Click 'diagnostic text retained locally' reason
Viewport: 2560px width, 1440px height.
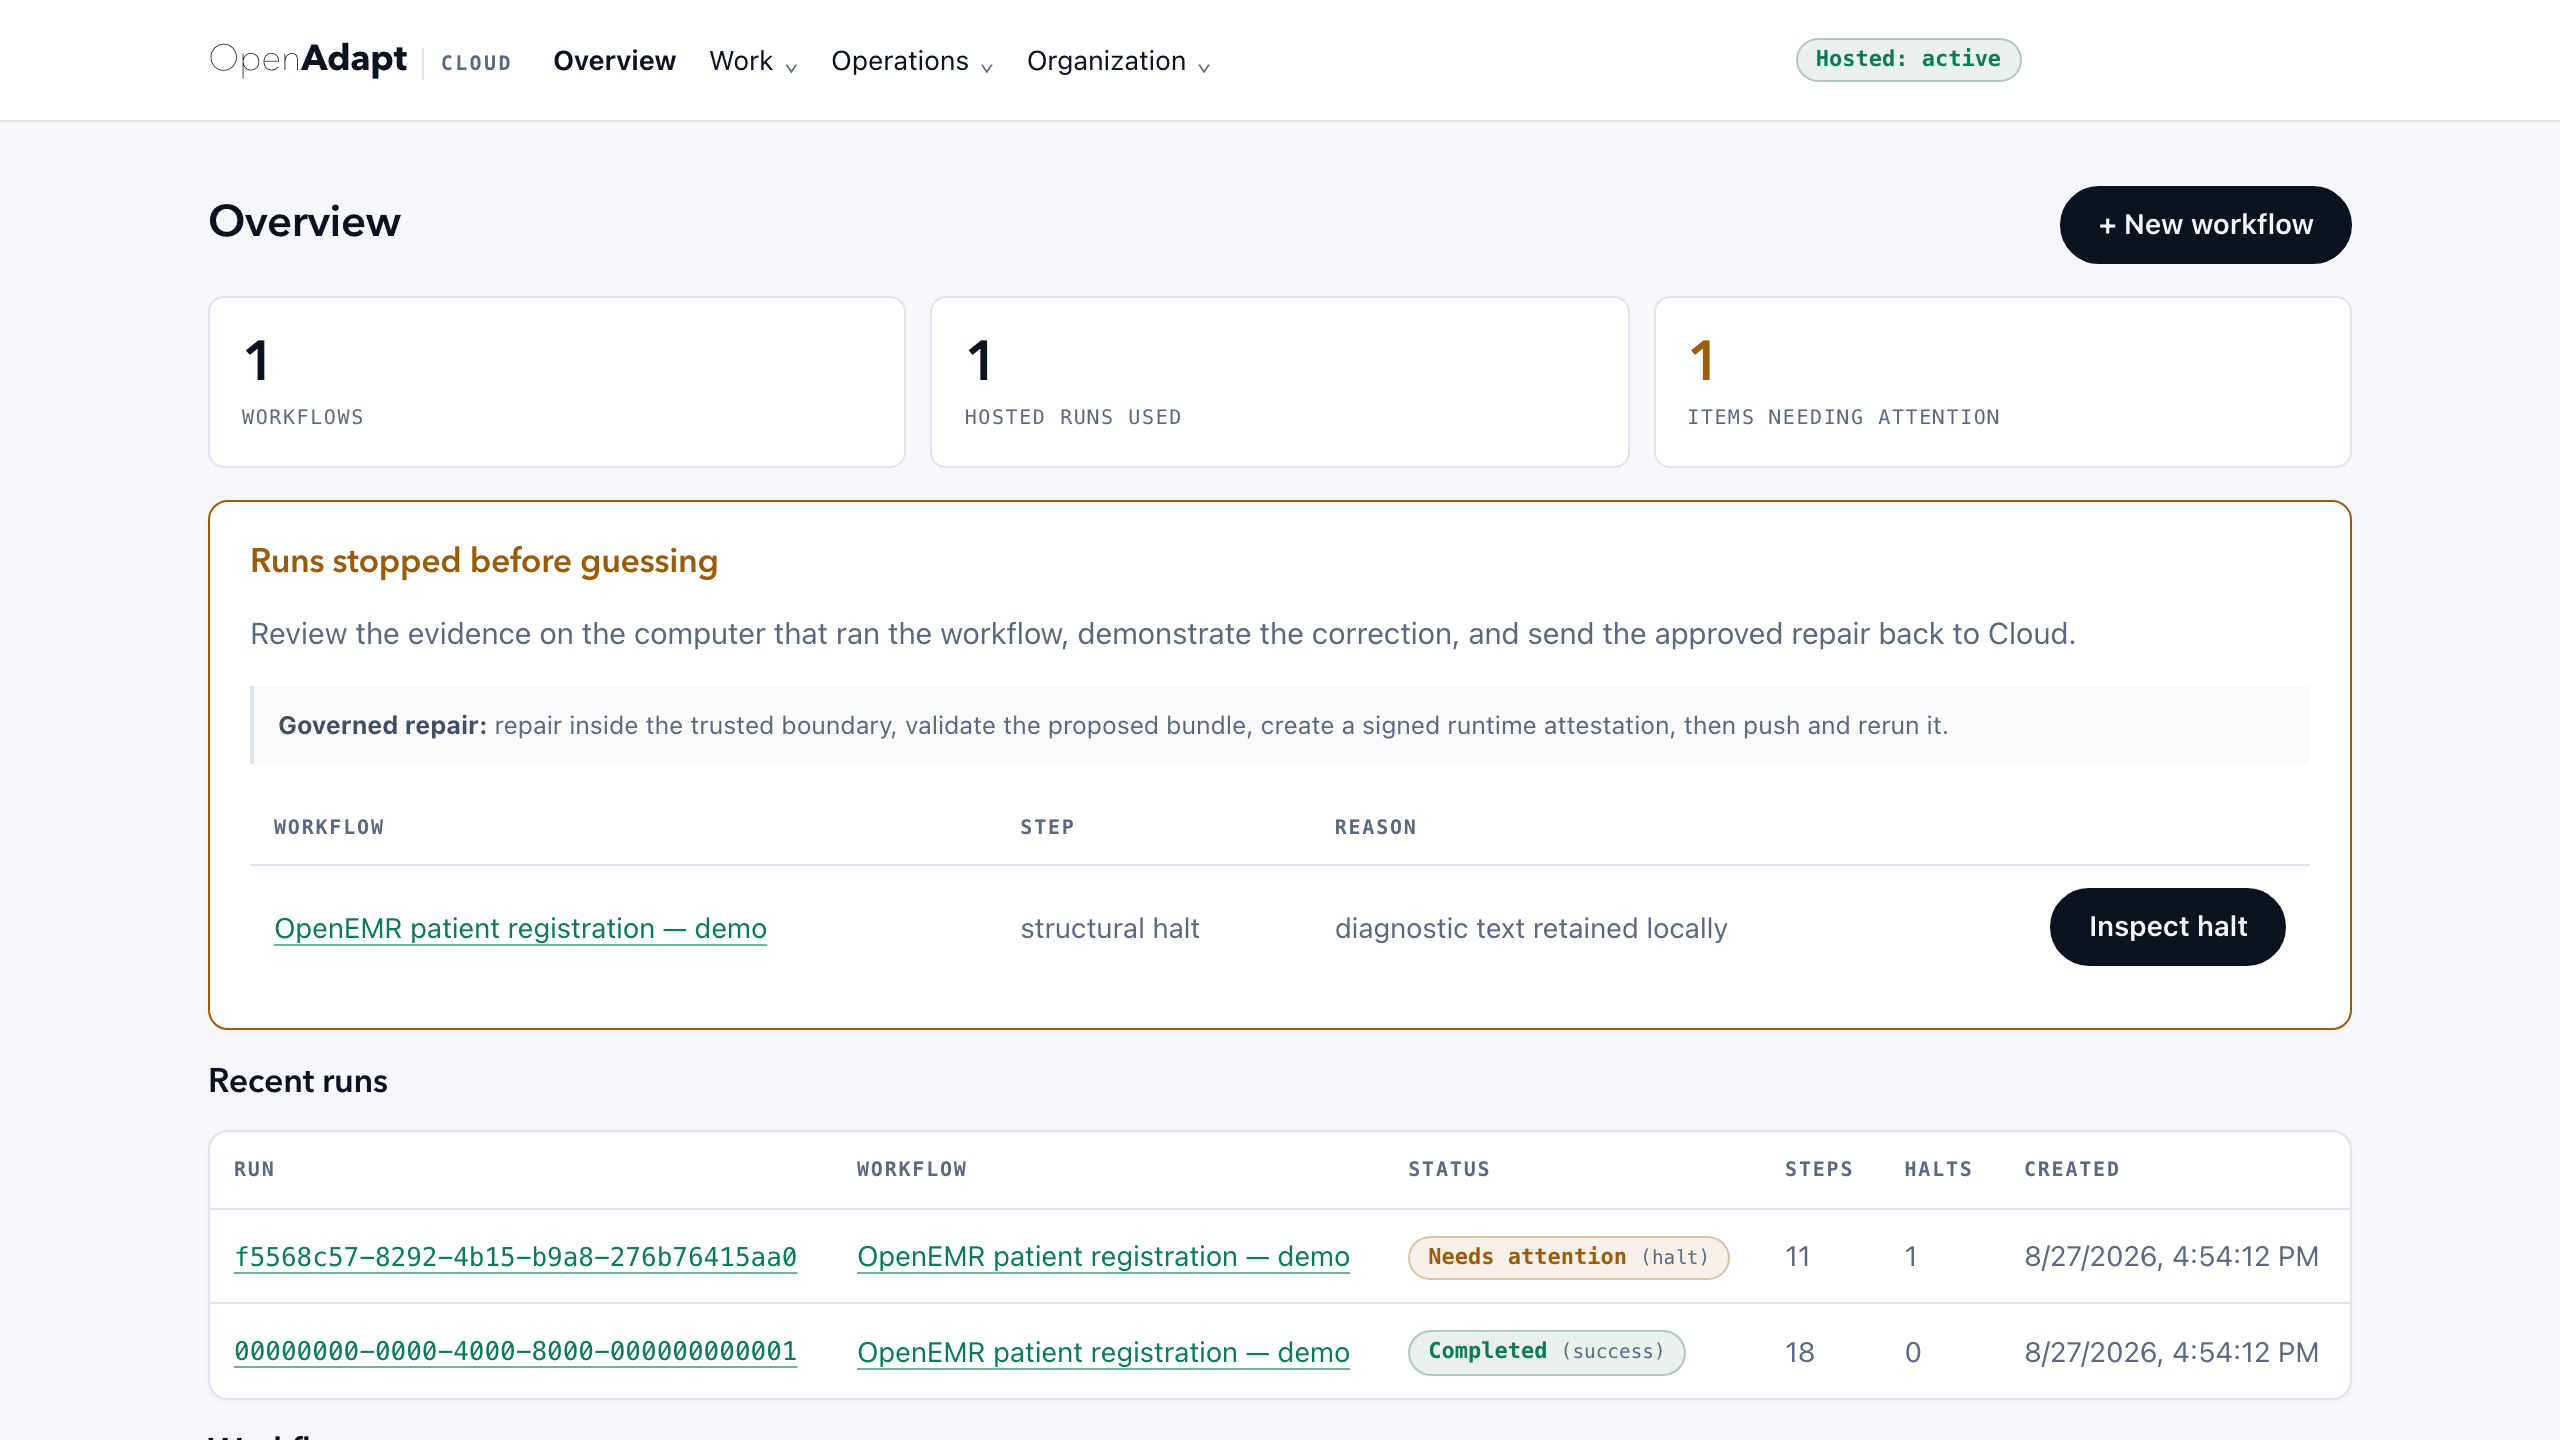coord(1531,928)
